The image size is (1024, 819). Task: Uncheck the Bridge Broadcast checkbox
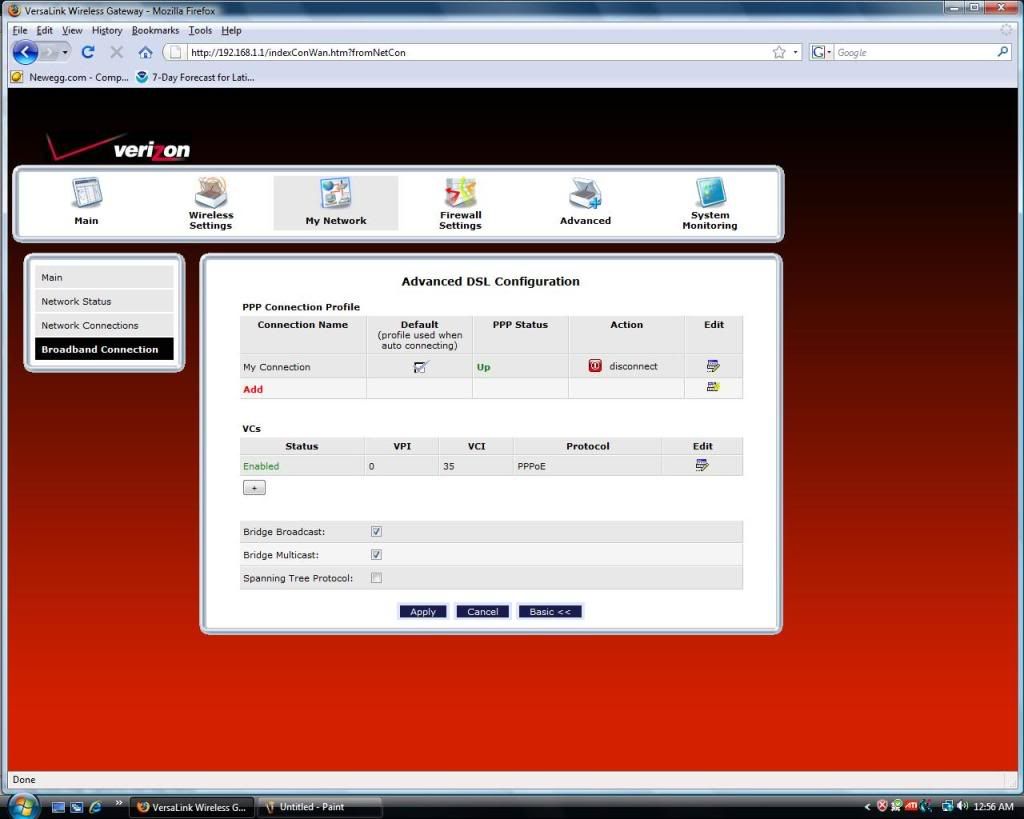tap(376, 532)
